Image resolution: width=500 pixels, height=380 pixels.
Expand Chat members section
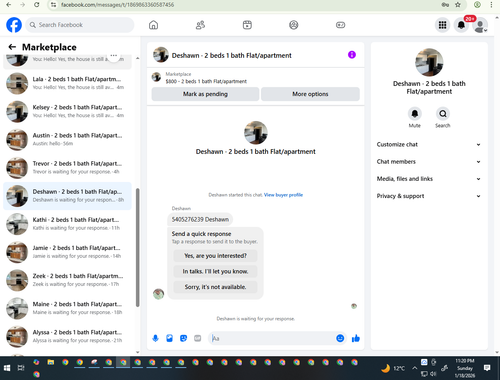click(x=429, y=162)
